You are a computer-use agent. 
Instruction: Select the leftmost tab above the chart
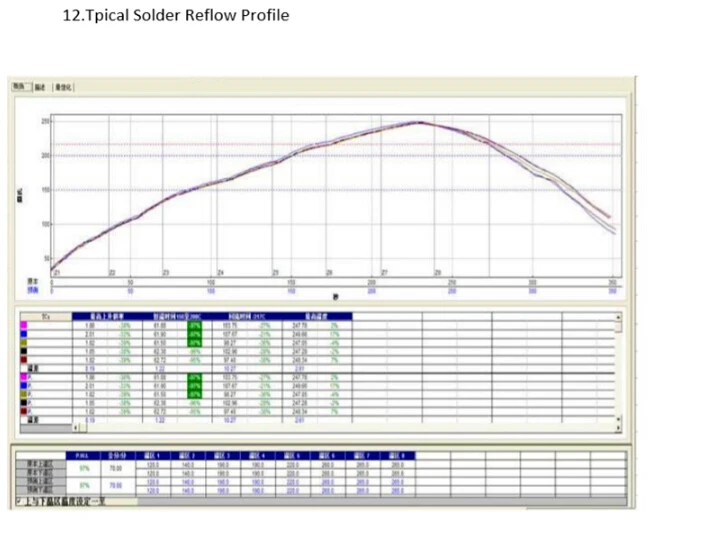(18, 87)
